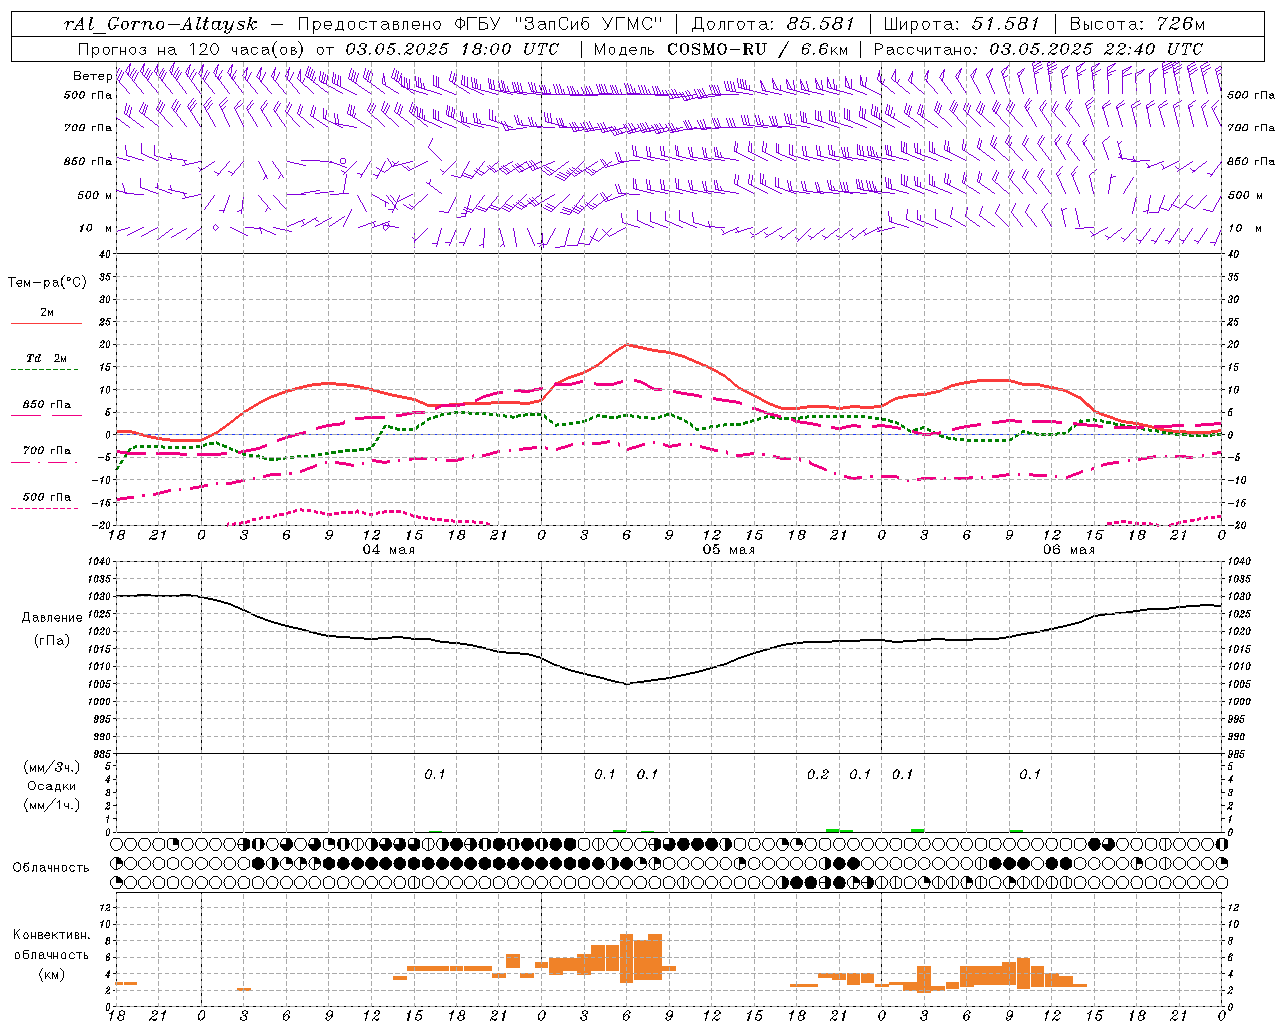This screenshot has width=1280, height=1024.
Task: Click the 06 мая date label
Action: [x=1068, y=550]
